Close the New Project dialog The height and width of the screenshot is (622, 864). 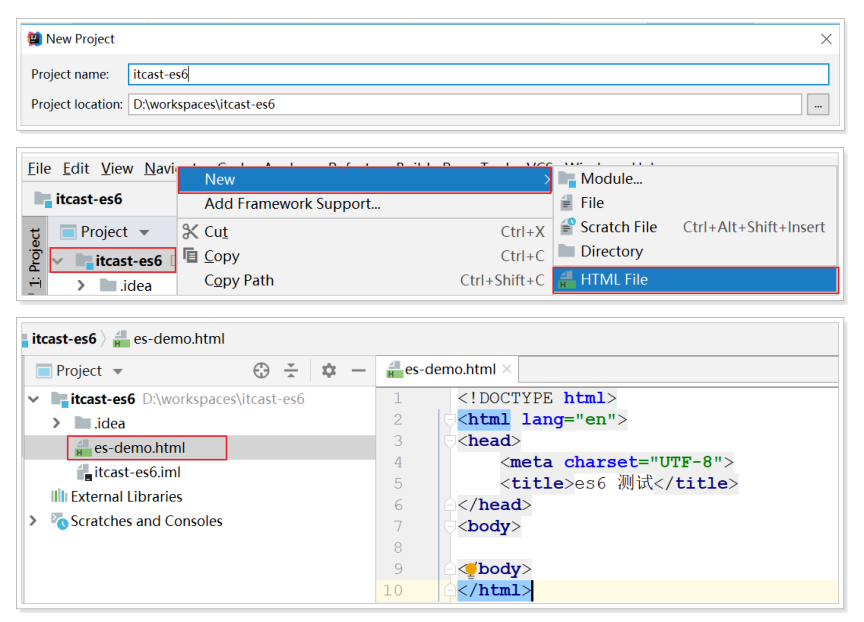coord(825,39)
